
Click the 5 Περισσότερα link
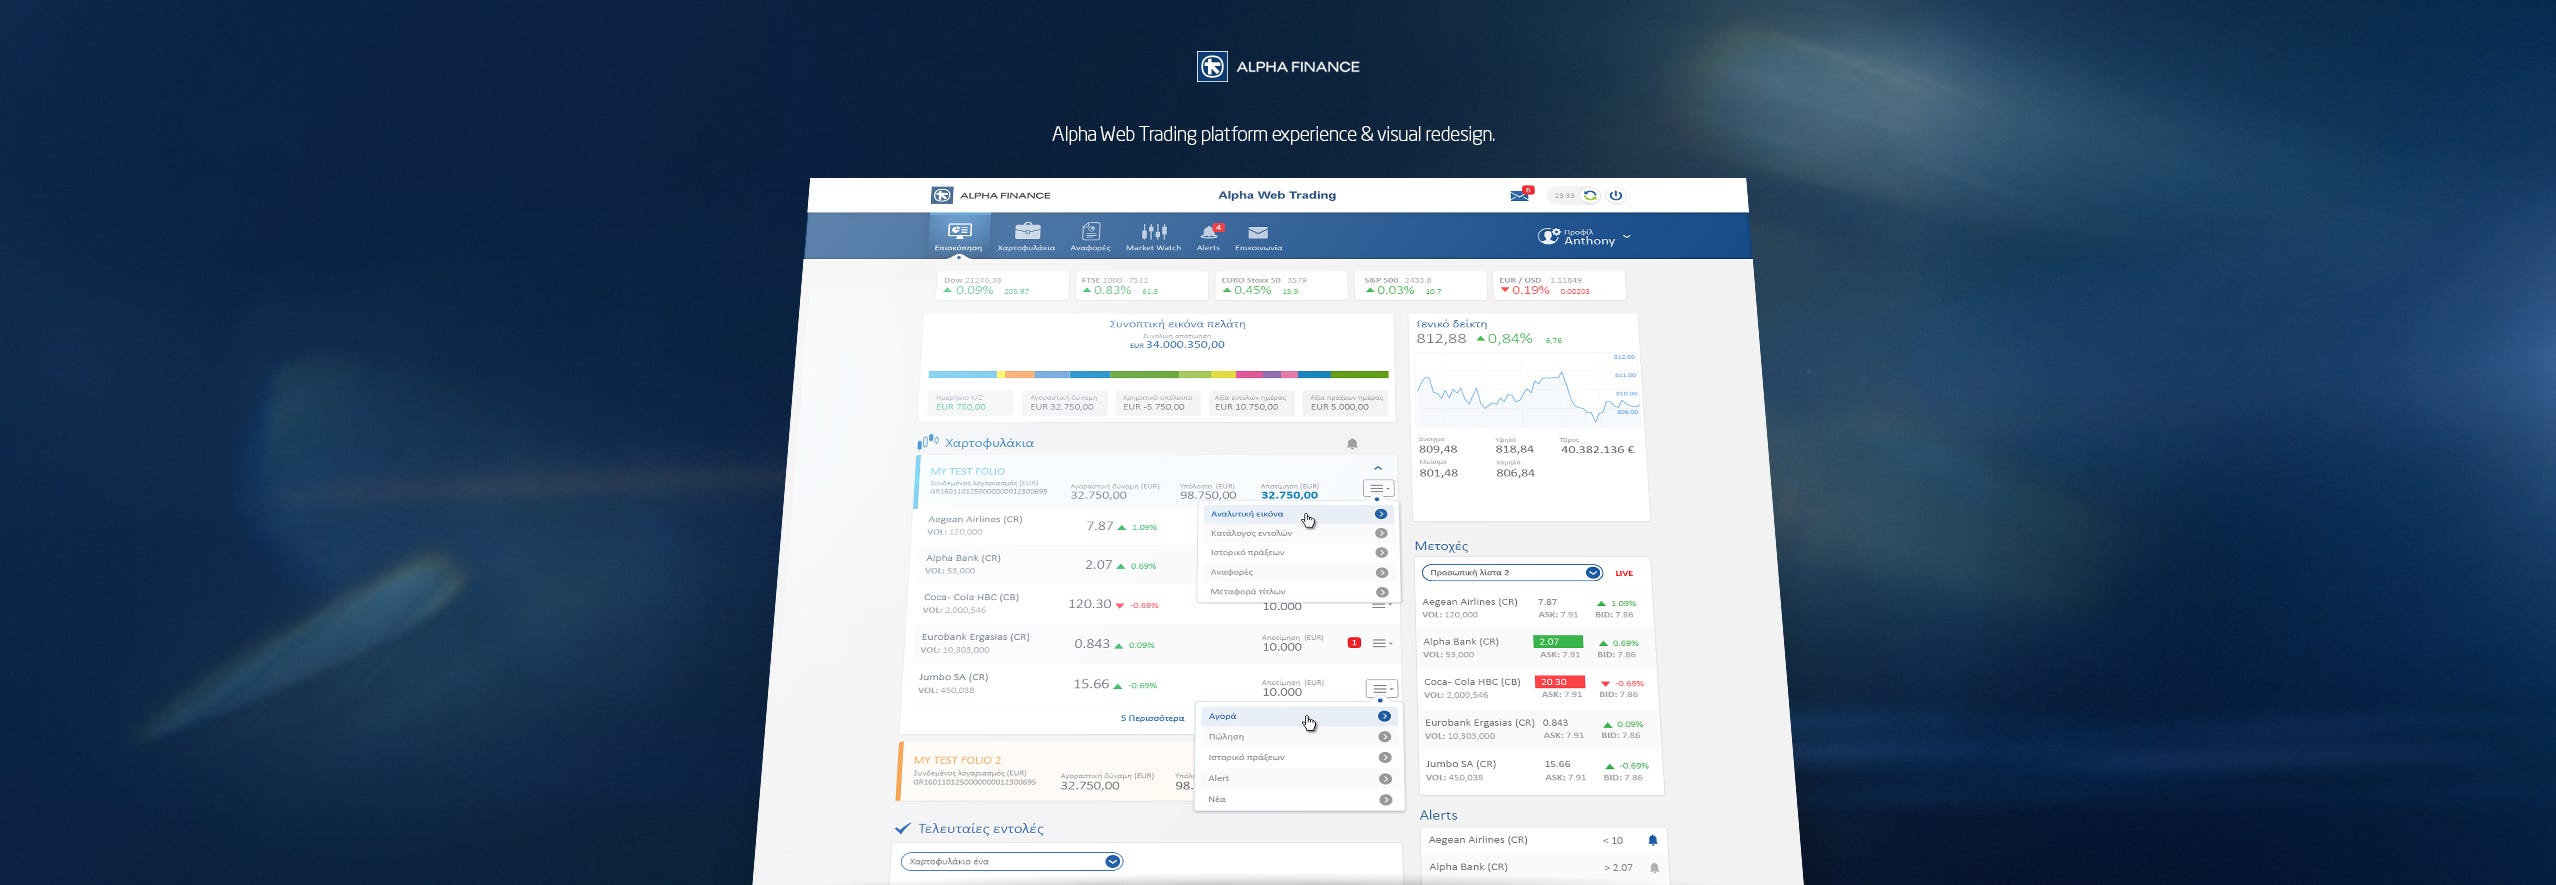(1152, 718)
